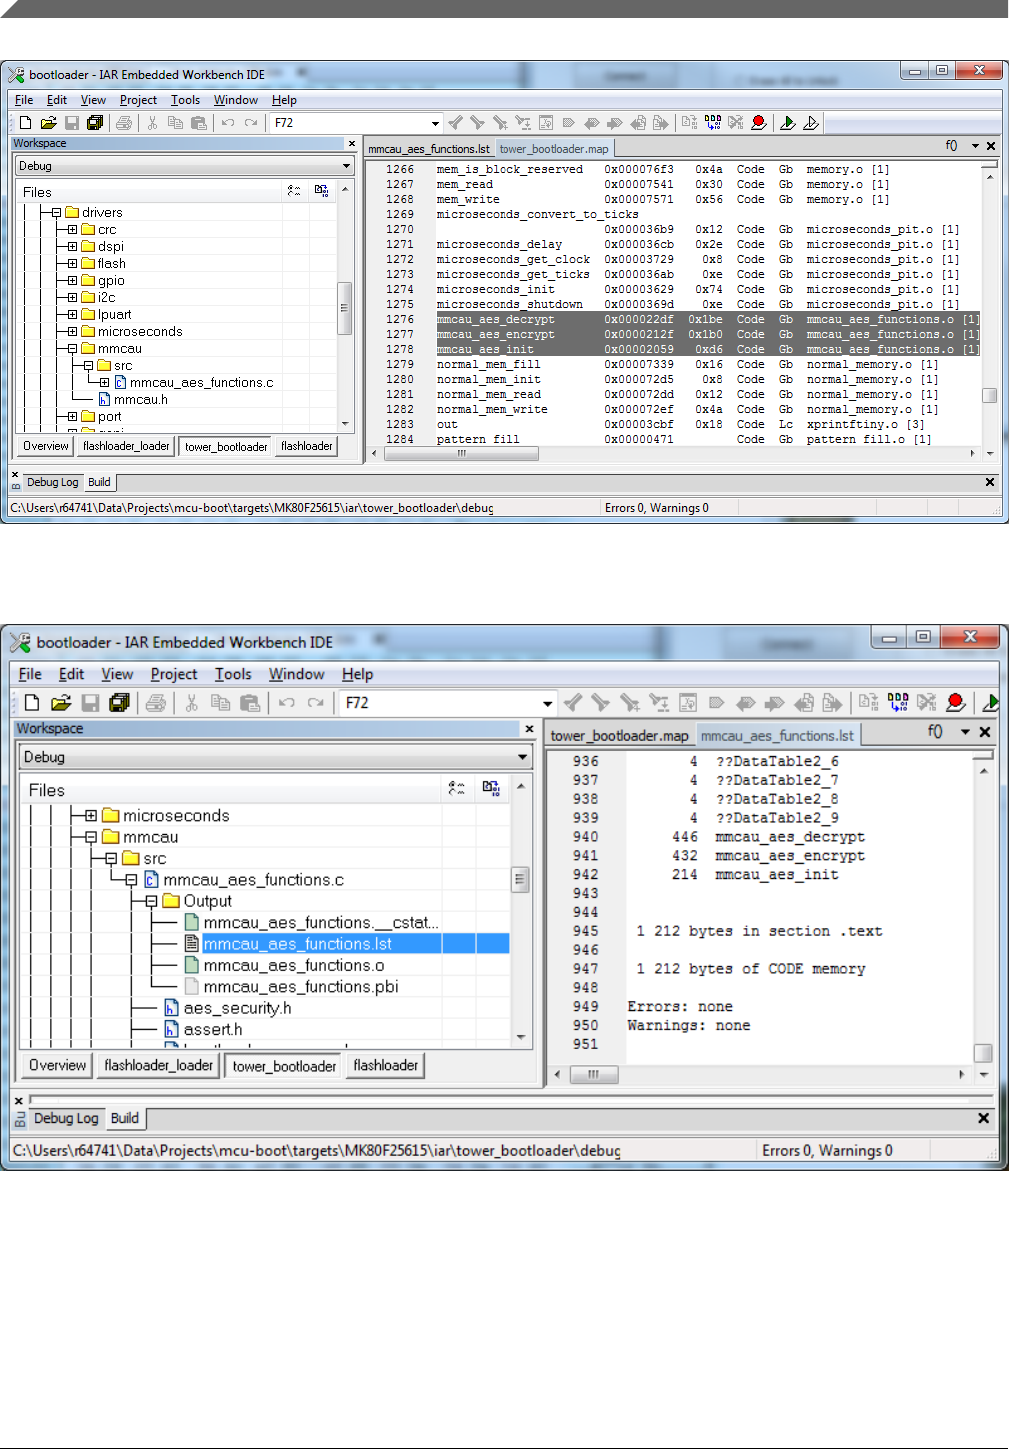
Task: Click Cut icon in upper window toolbar
Action: pyautogui.click(x=152, y=123)
